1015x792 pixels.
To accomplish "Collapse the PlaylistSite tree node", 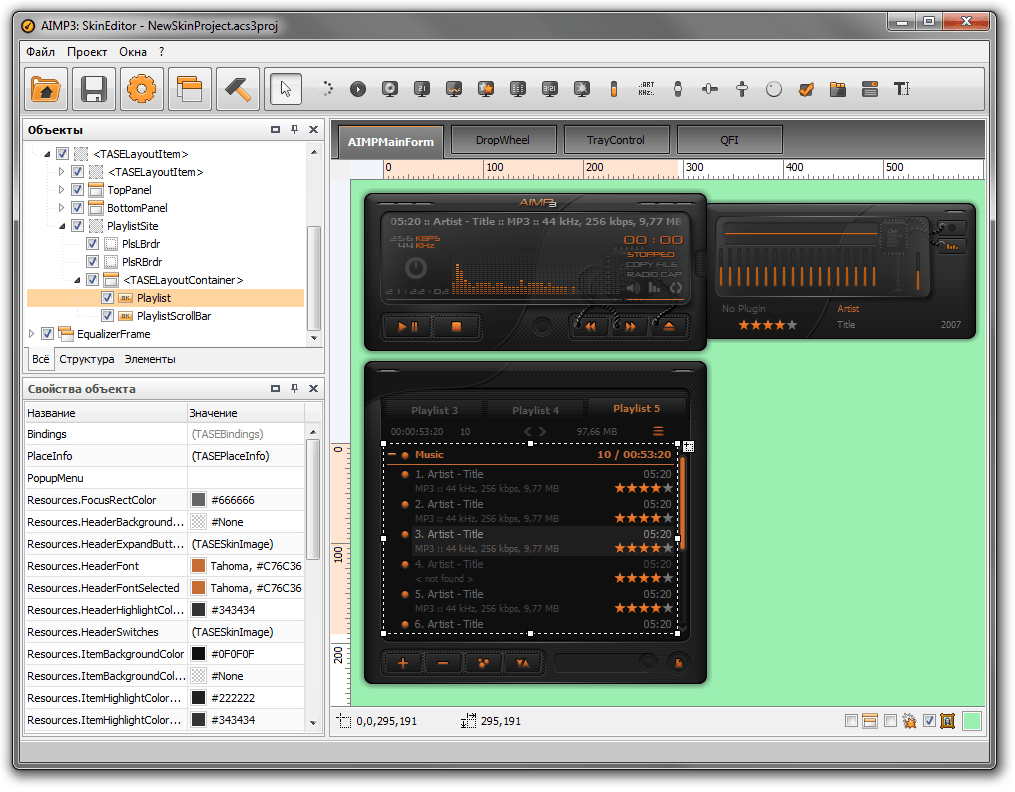I will (62, 226).
